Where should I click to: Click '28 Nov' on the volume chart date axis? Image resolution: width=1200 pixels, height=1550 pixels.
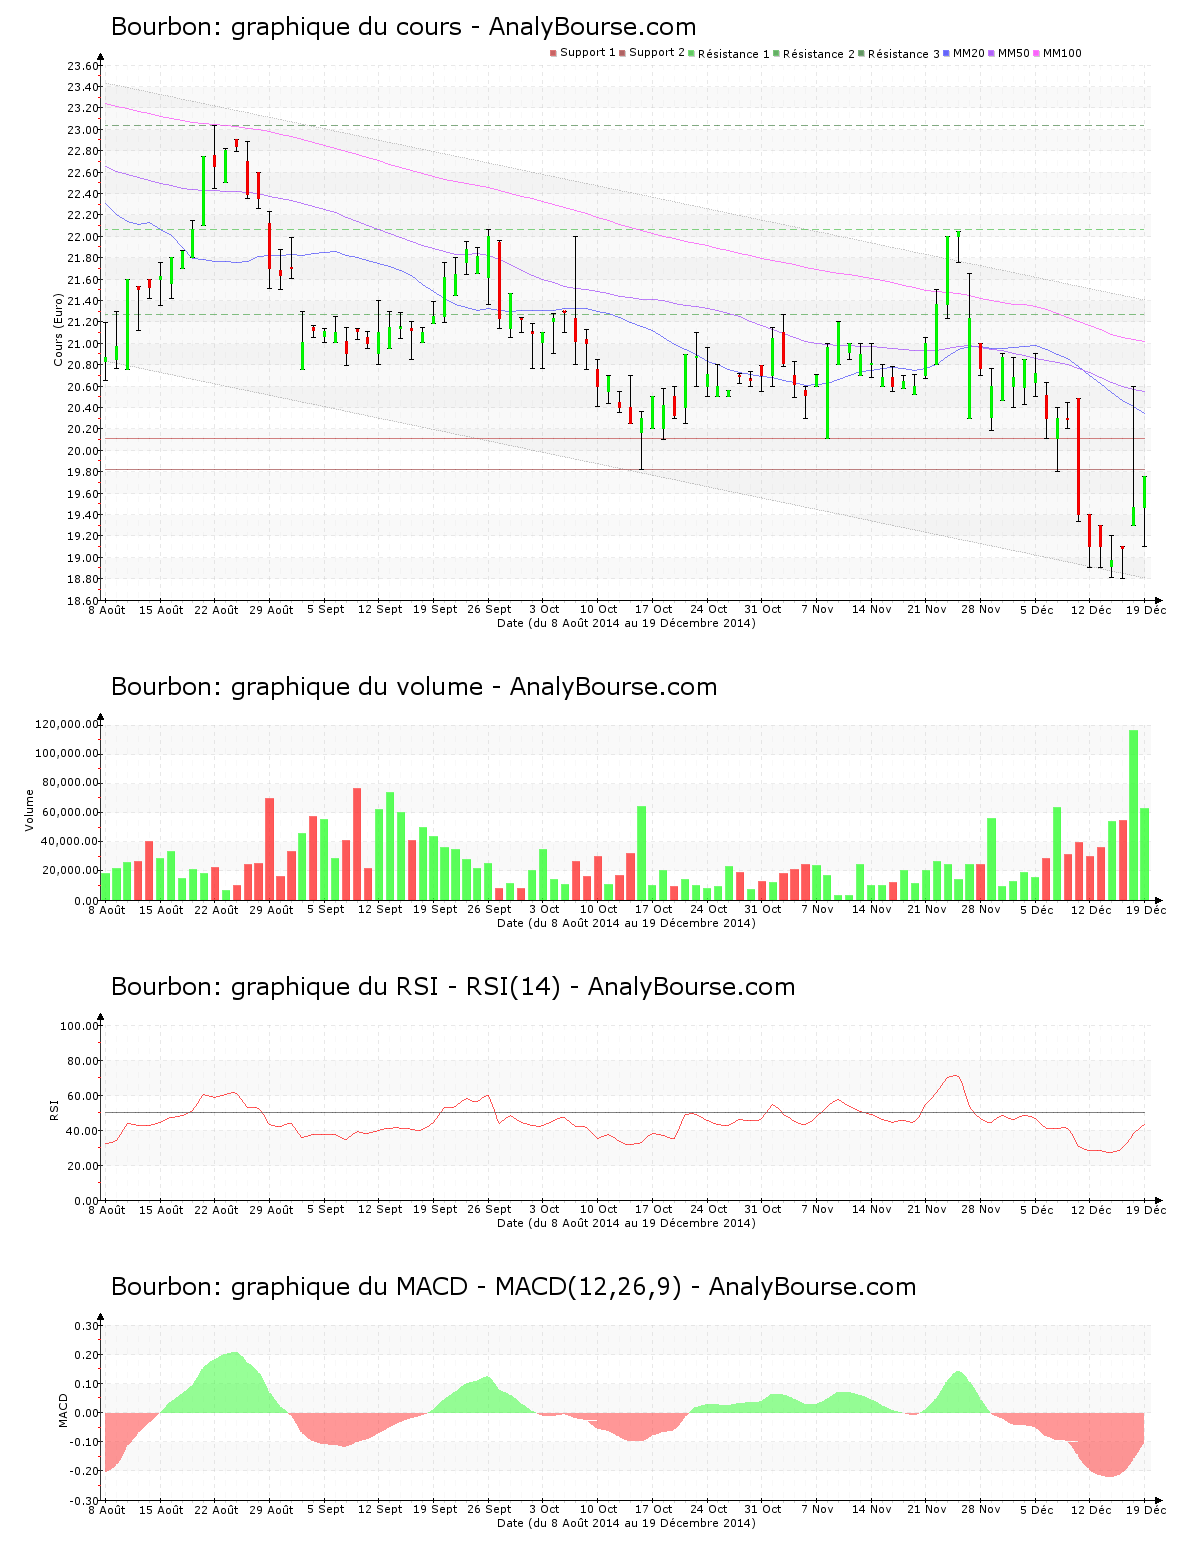981,909
